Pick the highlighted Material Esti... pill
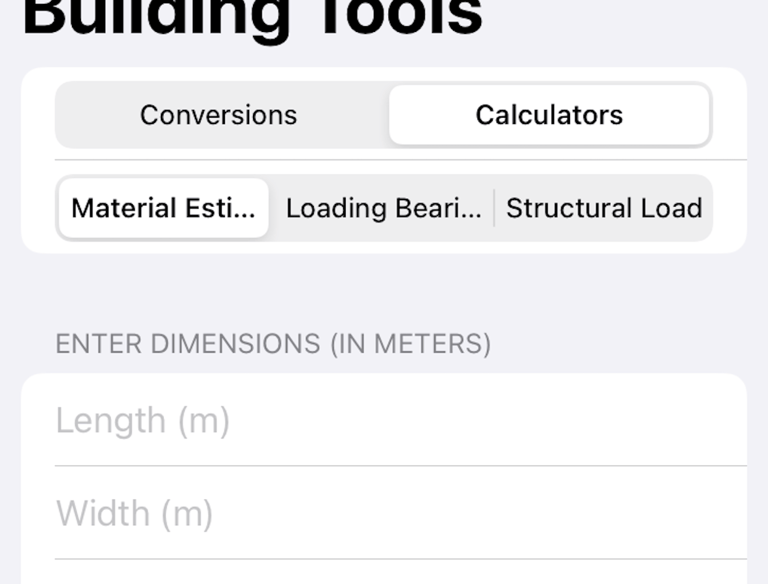Screen dimensions: 768x584 pos(164,208)
